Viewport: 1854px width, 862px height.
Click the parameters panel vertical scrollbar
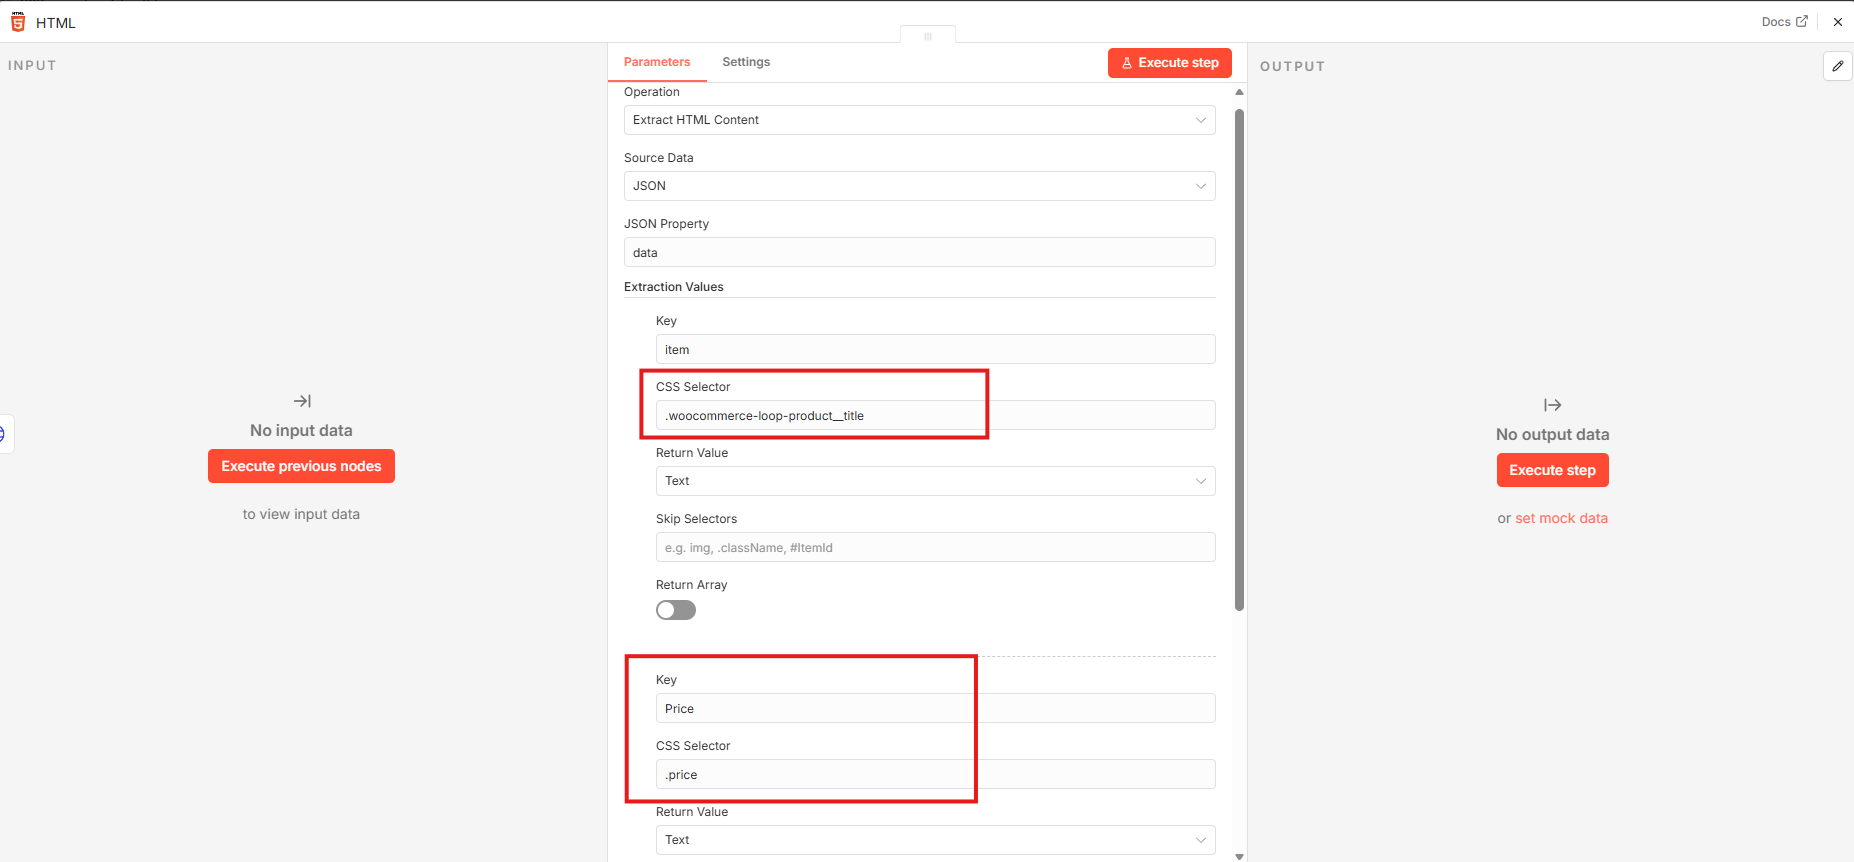[1239, 360]
